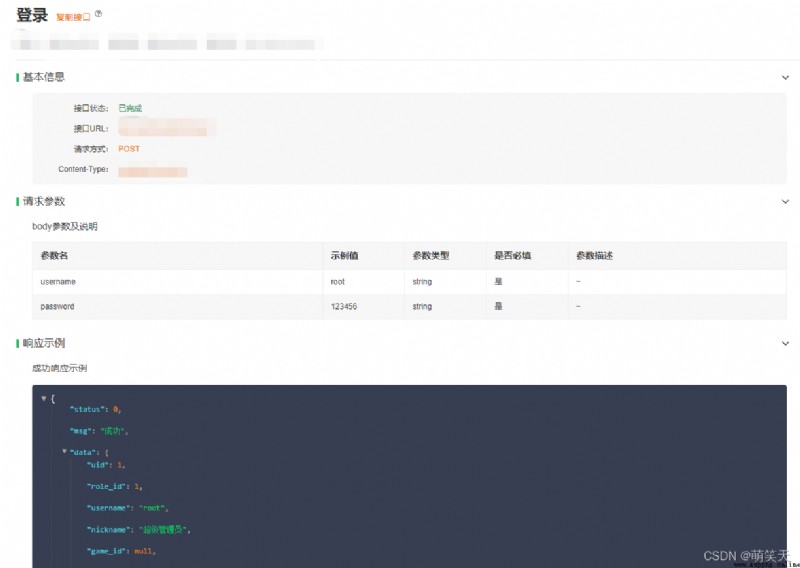Click the "game_id": null JSON line
The image size is (800, 568).
click(121, 551)
